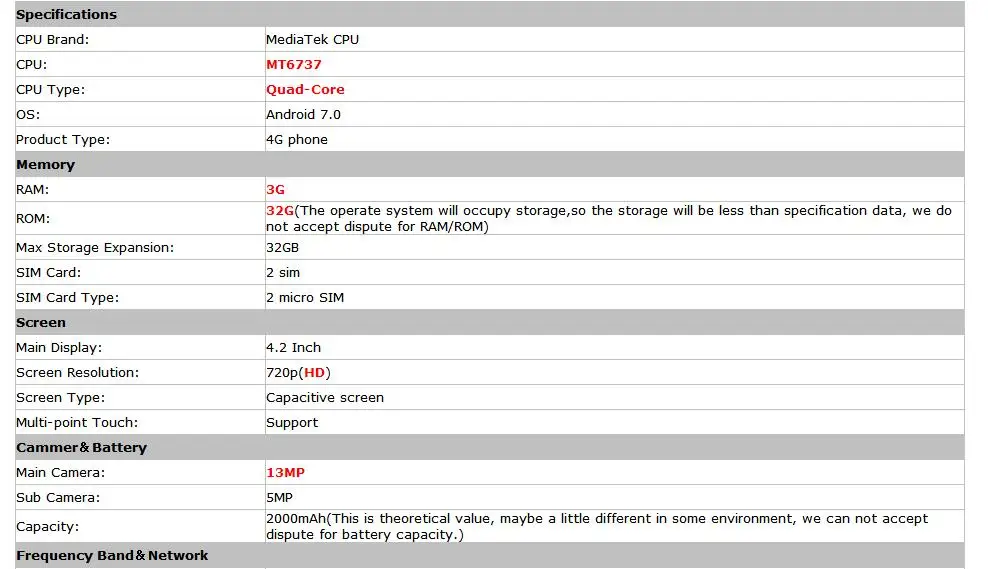Click the red 32G ROM text
The image size is (988, 569).
click(280, 210)
